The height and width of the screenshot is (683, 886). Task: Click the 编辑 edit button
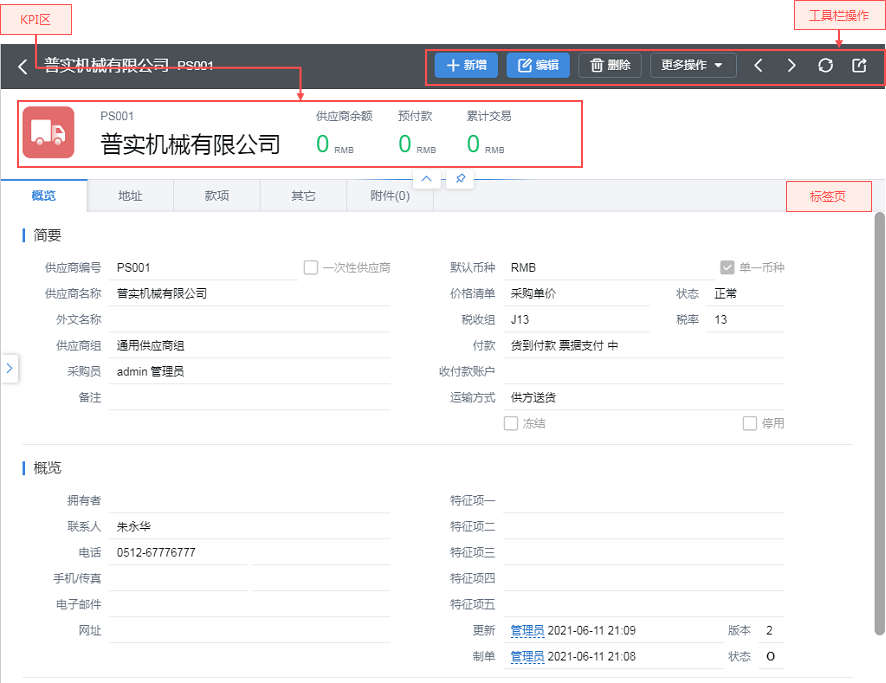538,66
